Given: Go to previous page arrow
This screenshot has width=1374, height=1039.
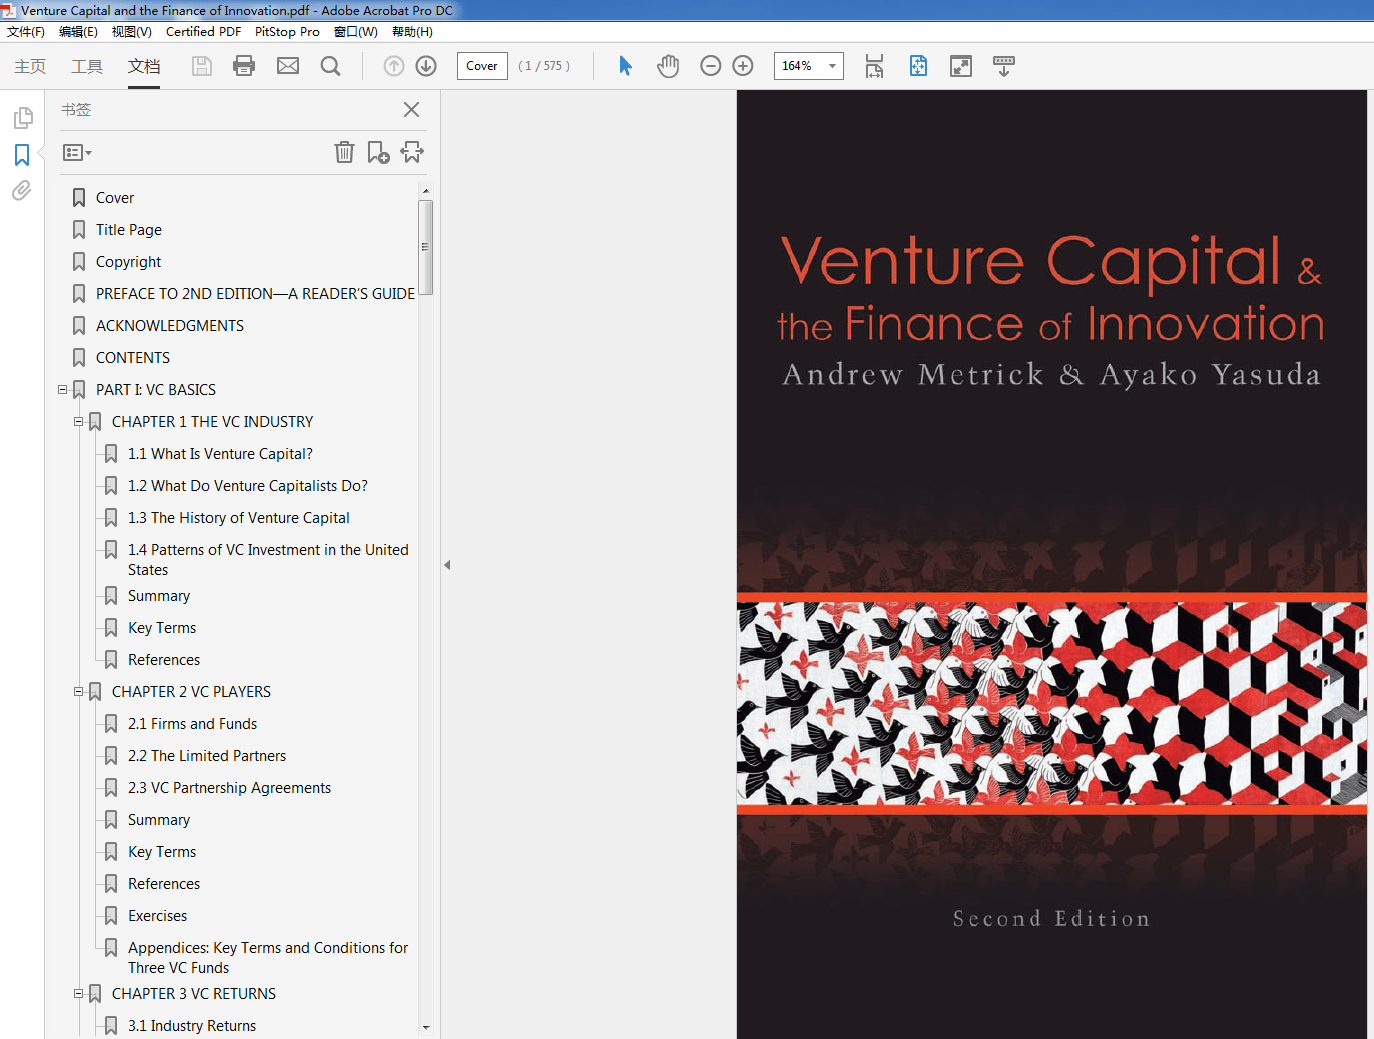Looking at the screenshot, I should tap(394, 66).
